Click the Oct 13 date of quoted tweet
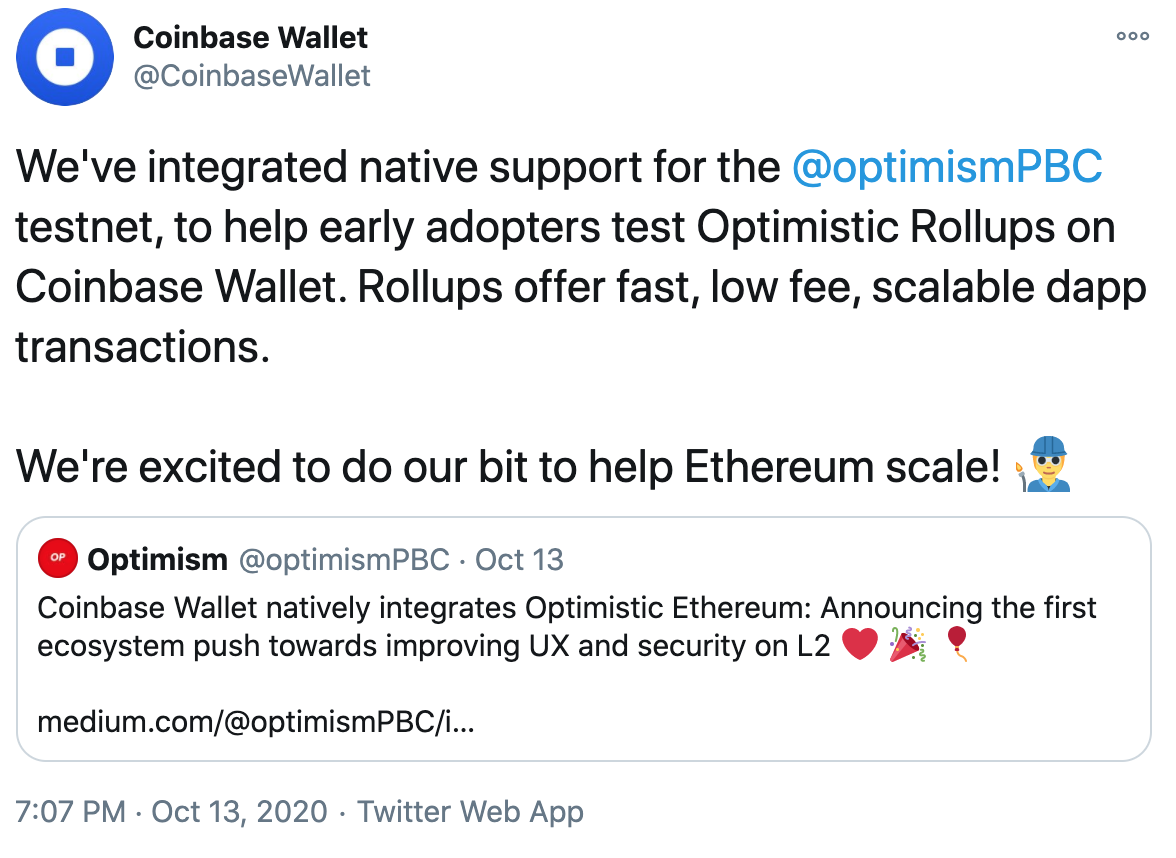The width and height of the screenshot is (1176, 858). [x=519, y=559]
